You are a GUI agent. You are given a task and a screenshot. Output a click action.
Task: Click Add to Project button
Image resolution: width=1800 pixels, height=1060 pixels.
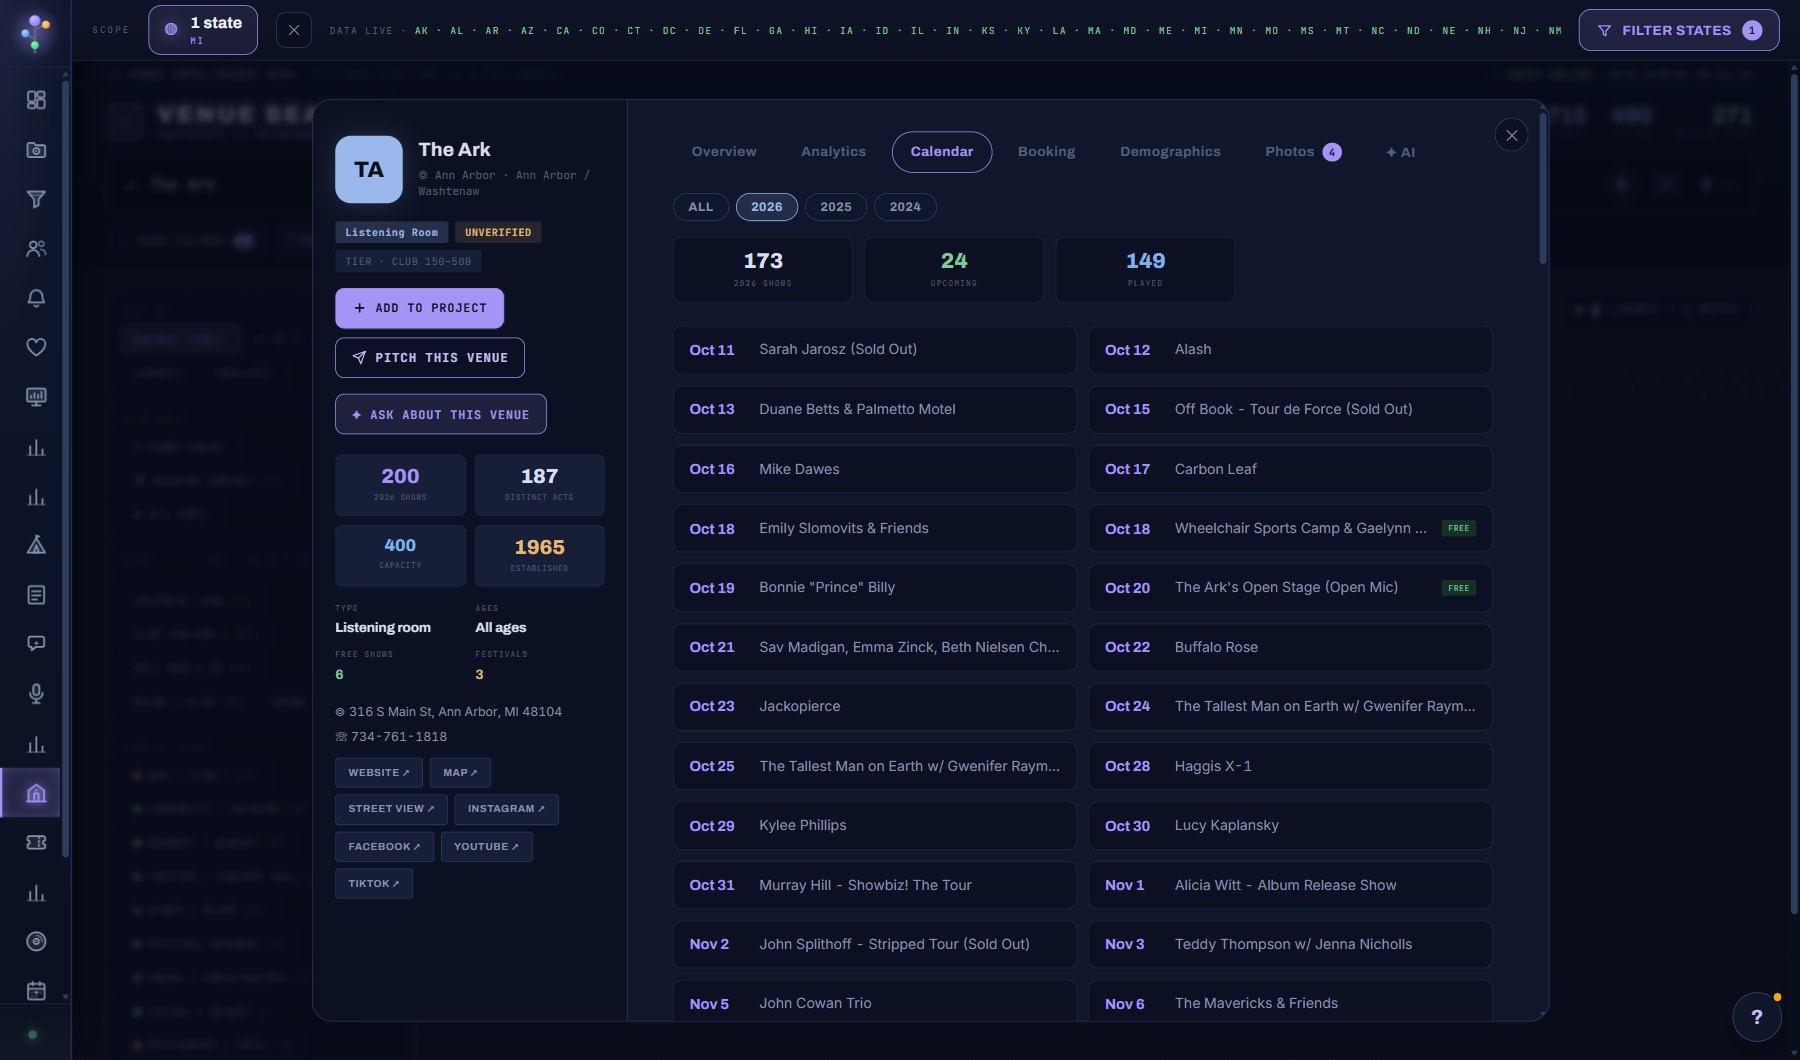[x=419, y=308]
